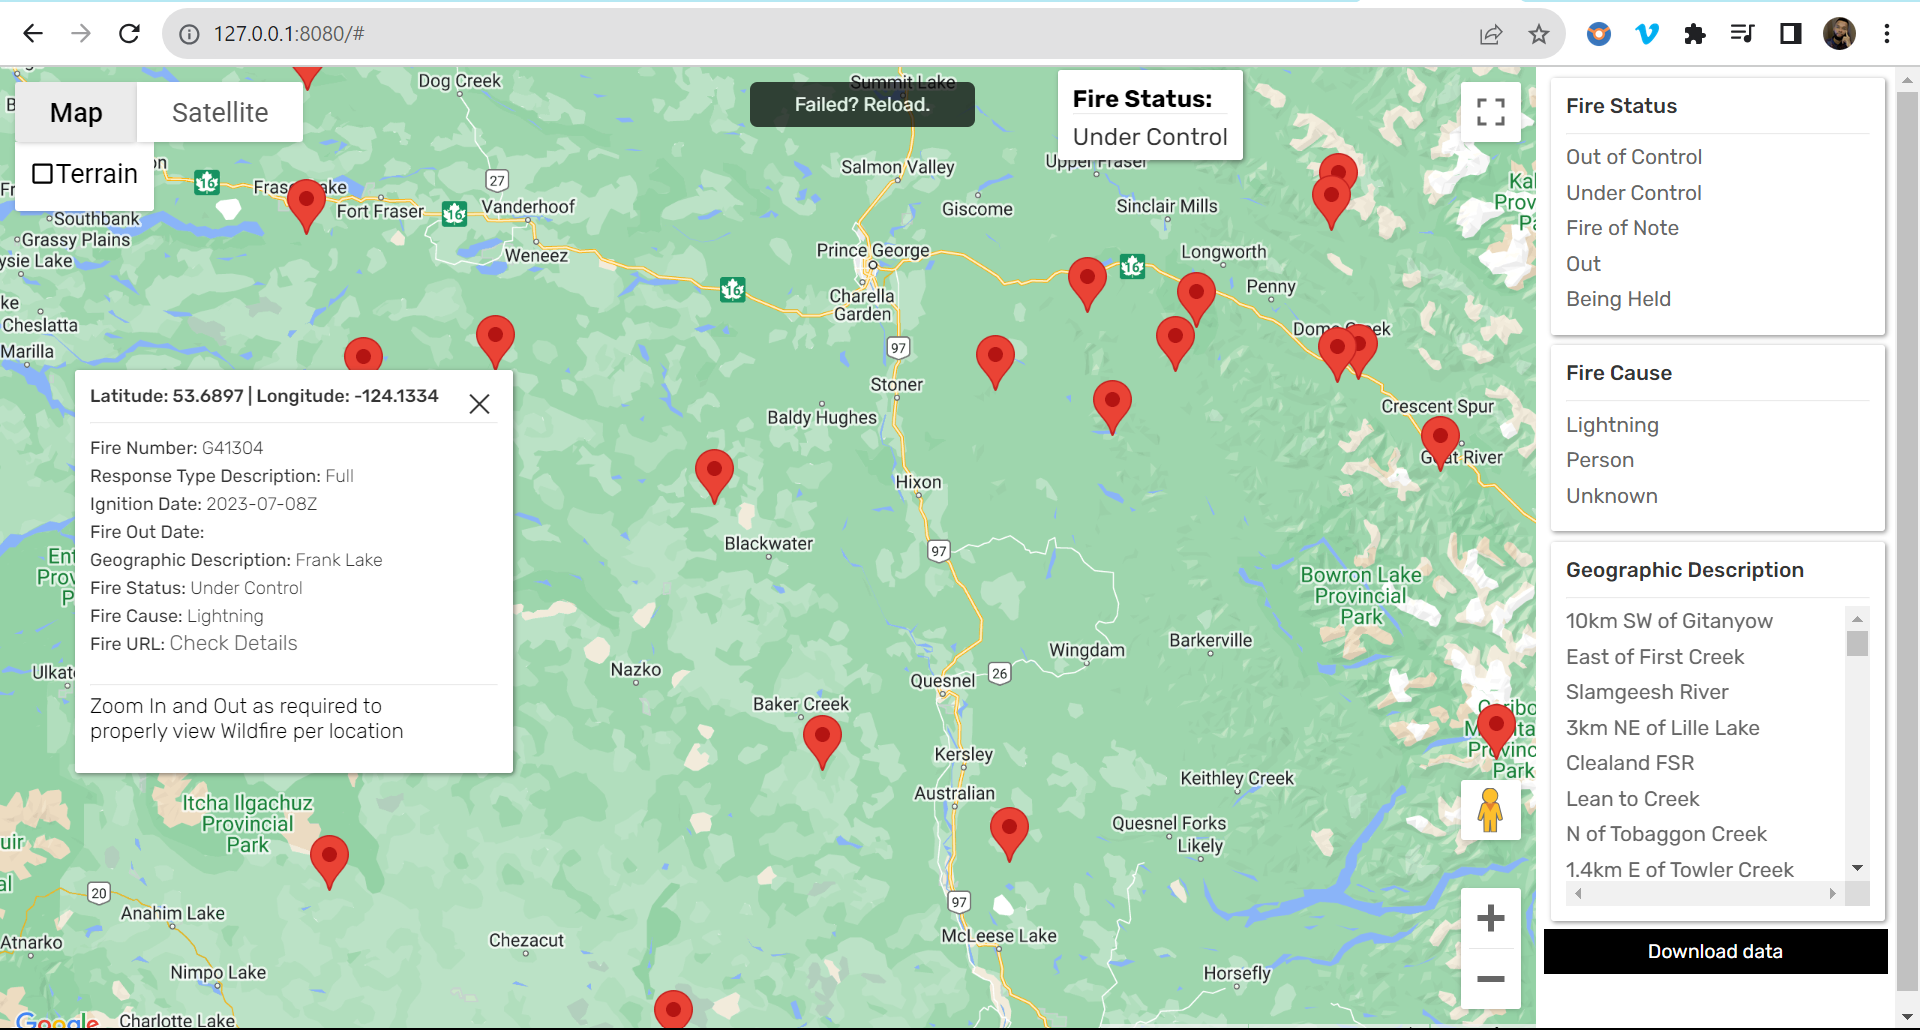This screenshot has width=1920, height=1030.
Task: Open the media control playlist icon
Action: pyautogui.click(x=1743, y=34)
